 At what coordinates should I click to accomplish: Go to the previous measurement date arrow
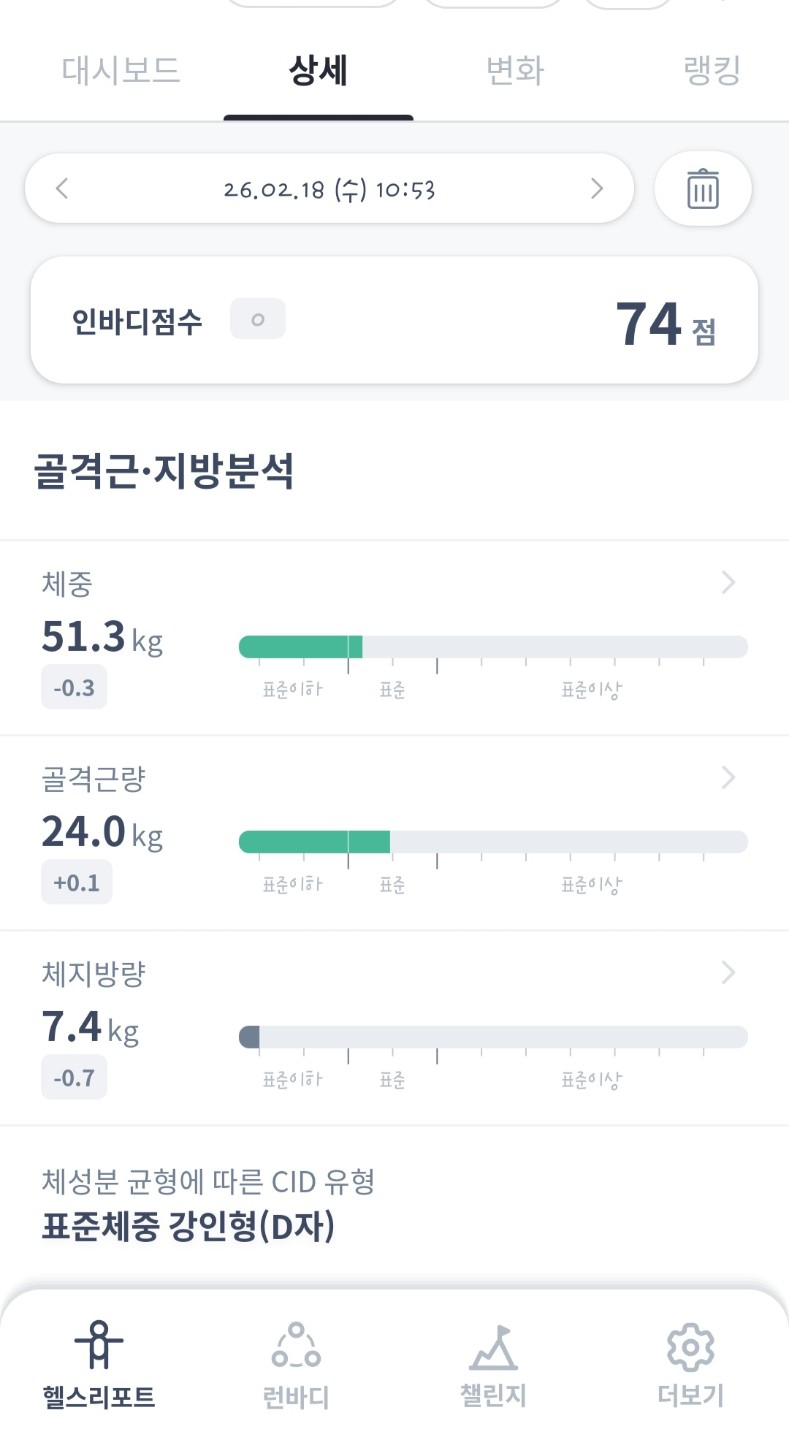pyautogui.click(x=62, y=188)
